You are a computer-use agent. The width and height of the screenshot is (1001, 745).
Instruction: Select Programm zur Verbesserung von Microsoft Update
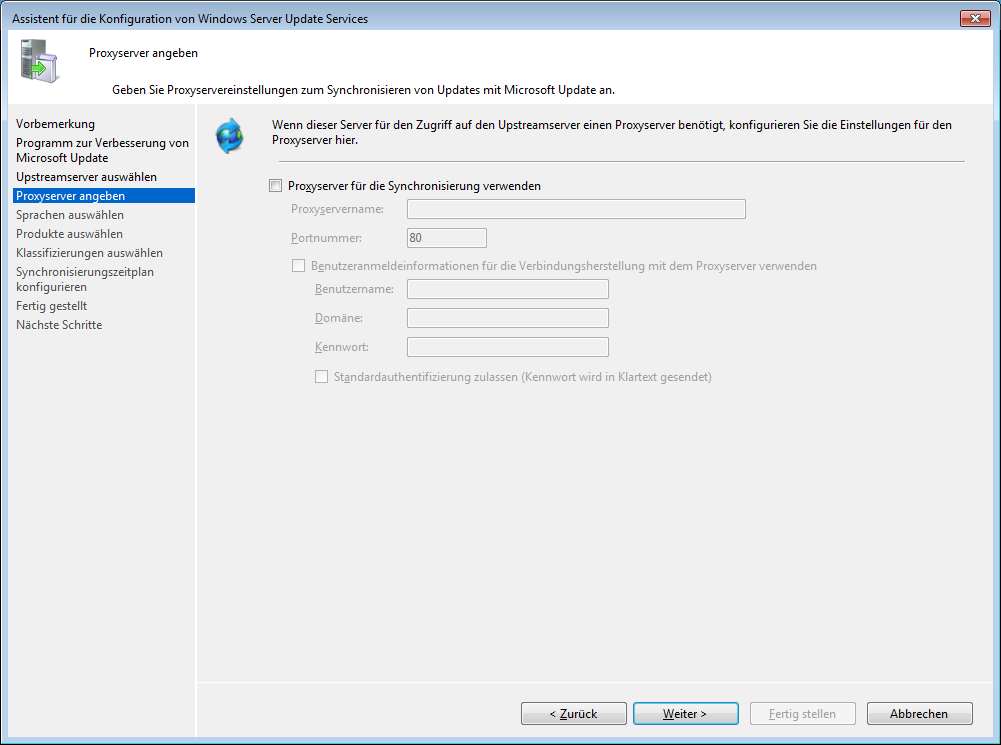102,150
